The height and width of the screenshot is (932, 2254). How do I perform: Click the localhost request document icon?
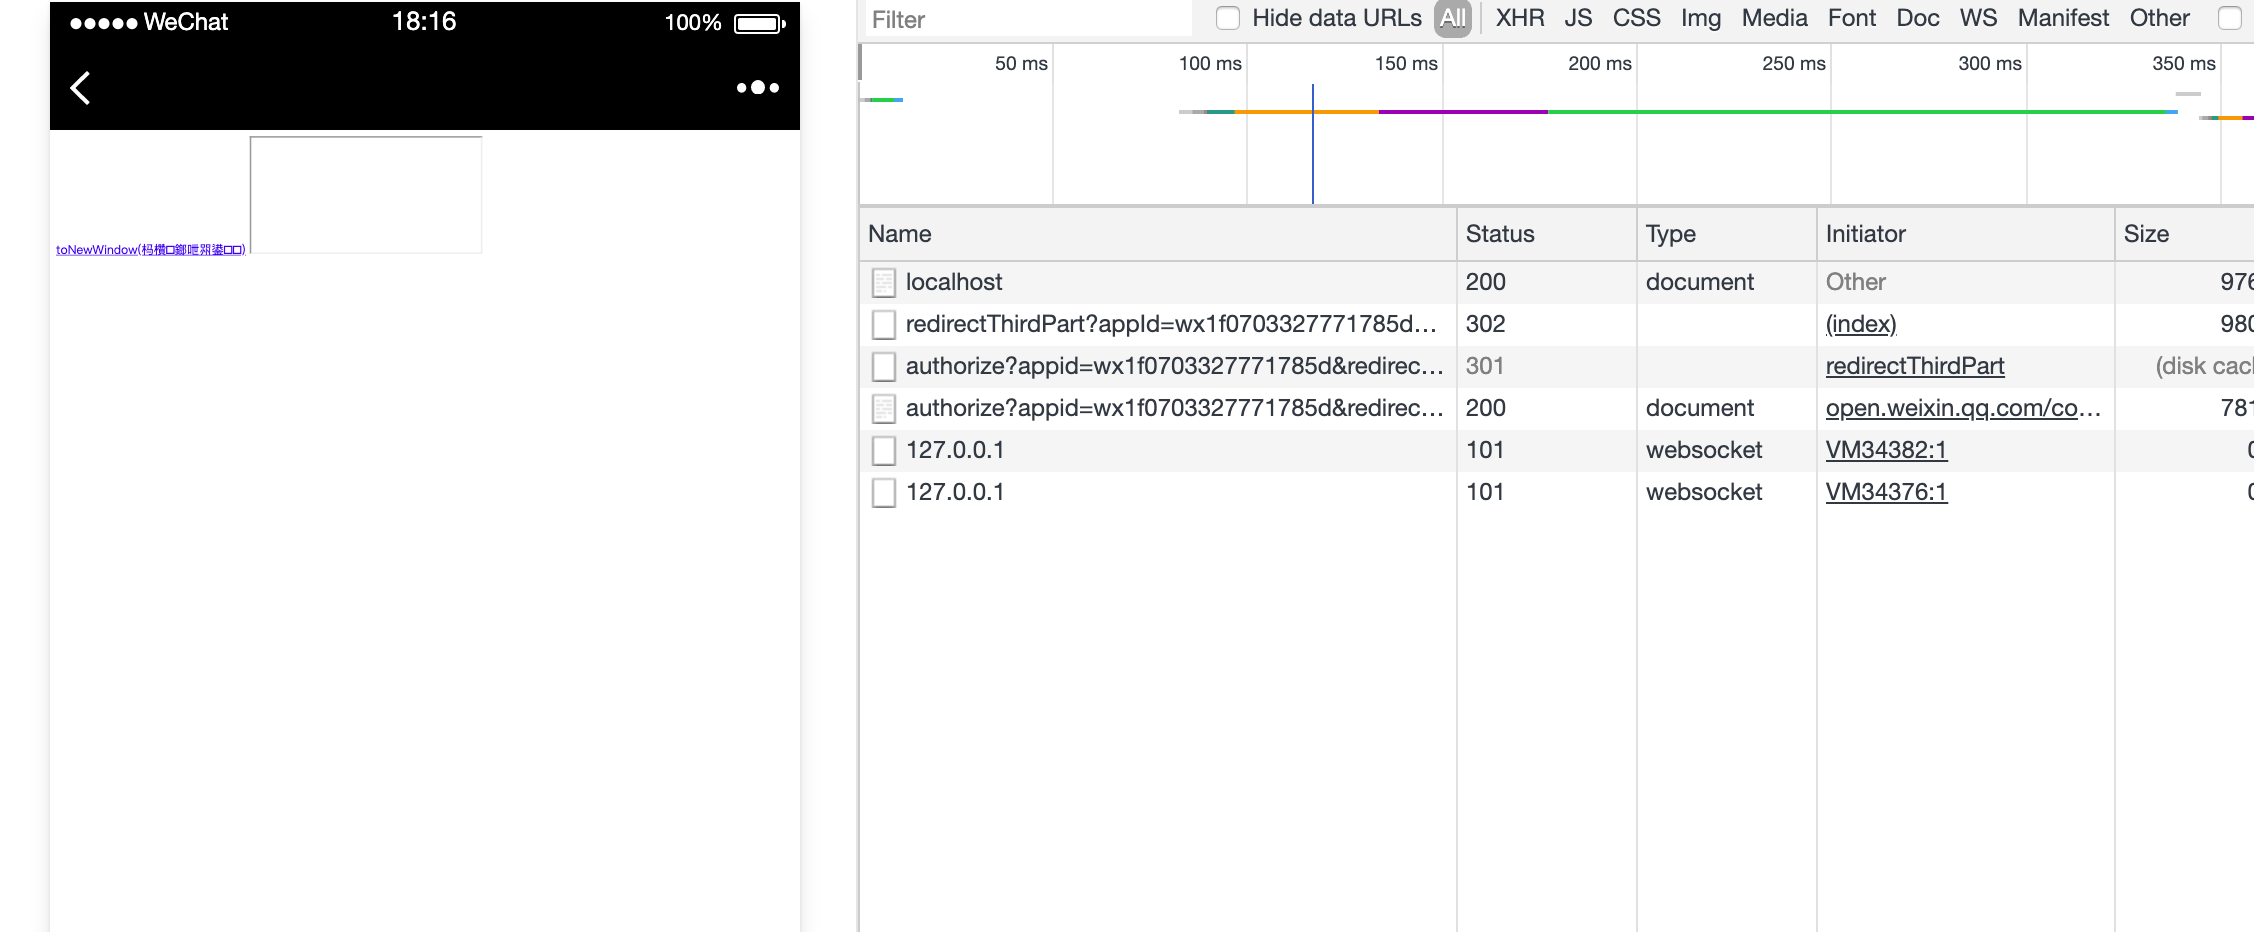tap(883, 283)
